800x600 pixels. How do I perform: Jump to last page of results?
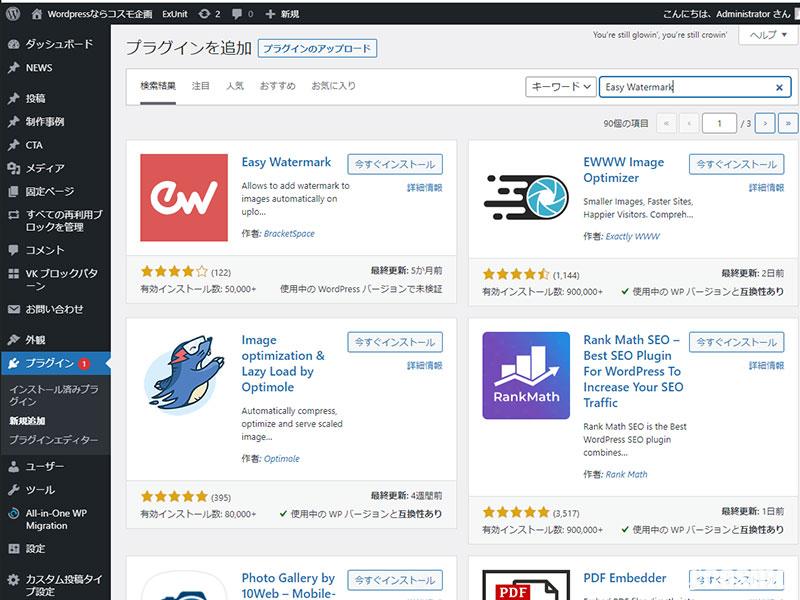coord(789,123)
